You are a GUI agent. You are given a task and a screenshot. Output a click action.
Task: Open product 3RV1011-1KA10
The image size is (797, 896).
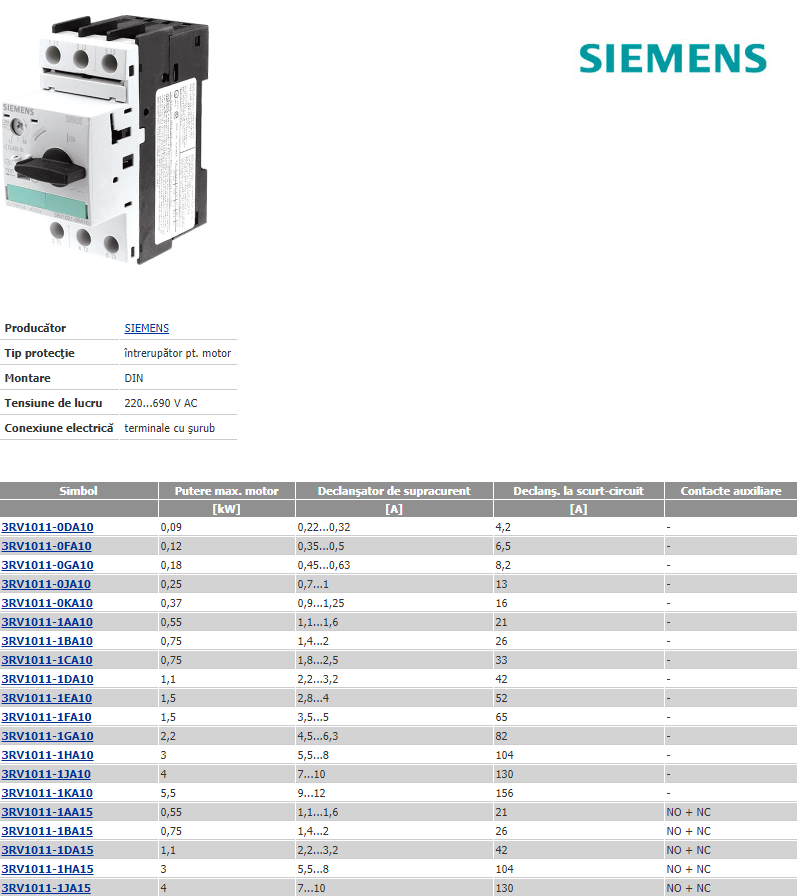pos(47,793)
